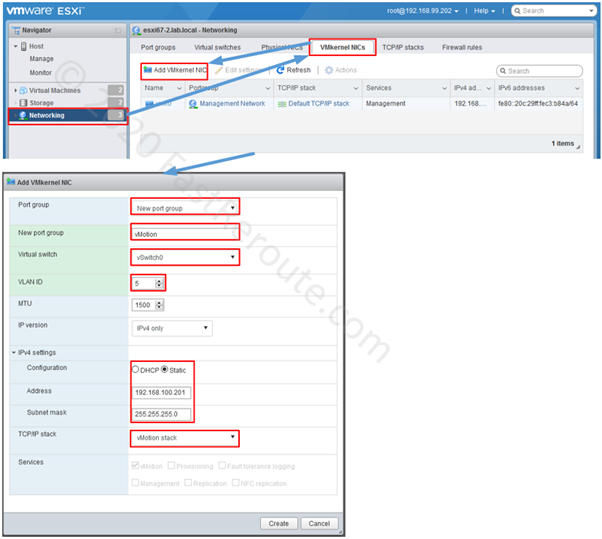The image size is (602, 539).
Task: Click the Add VMkernel NIC dialog title icon
Action: click(x=11, y=182)
